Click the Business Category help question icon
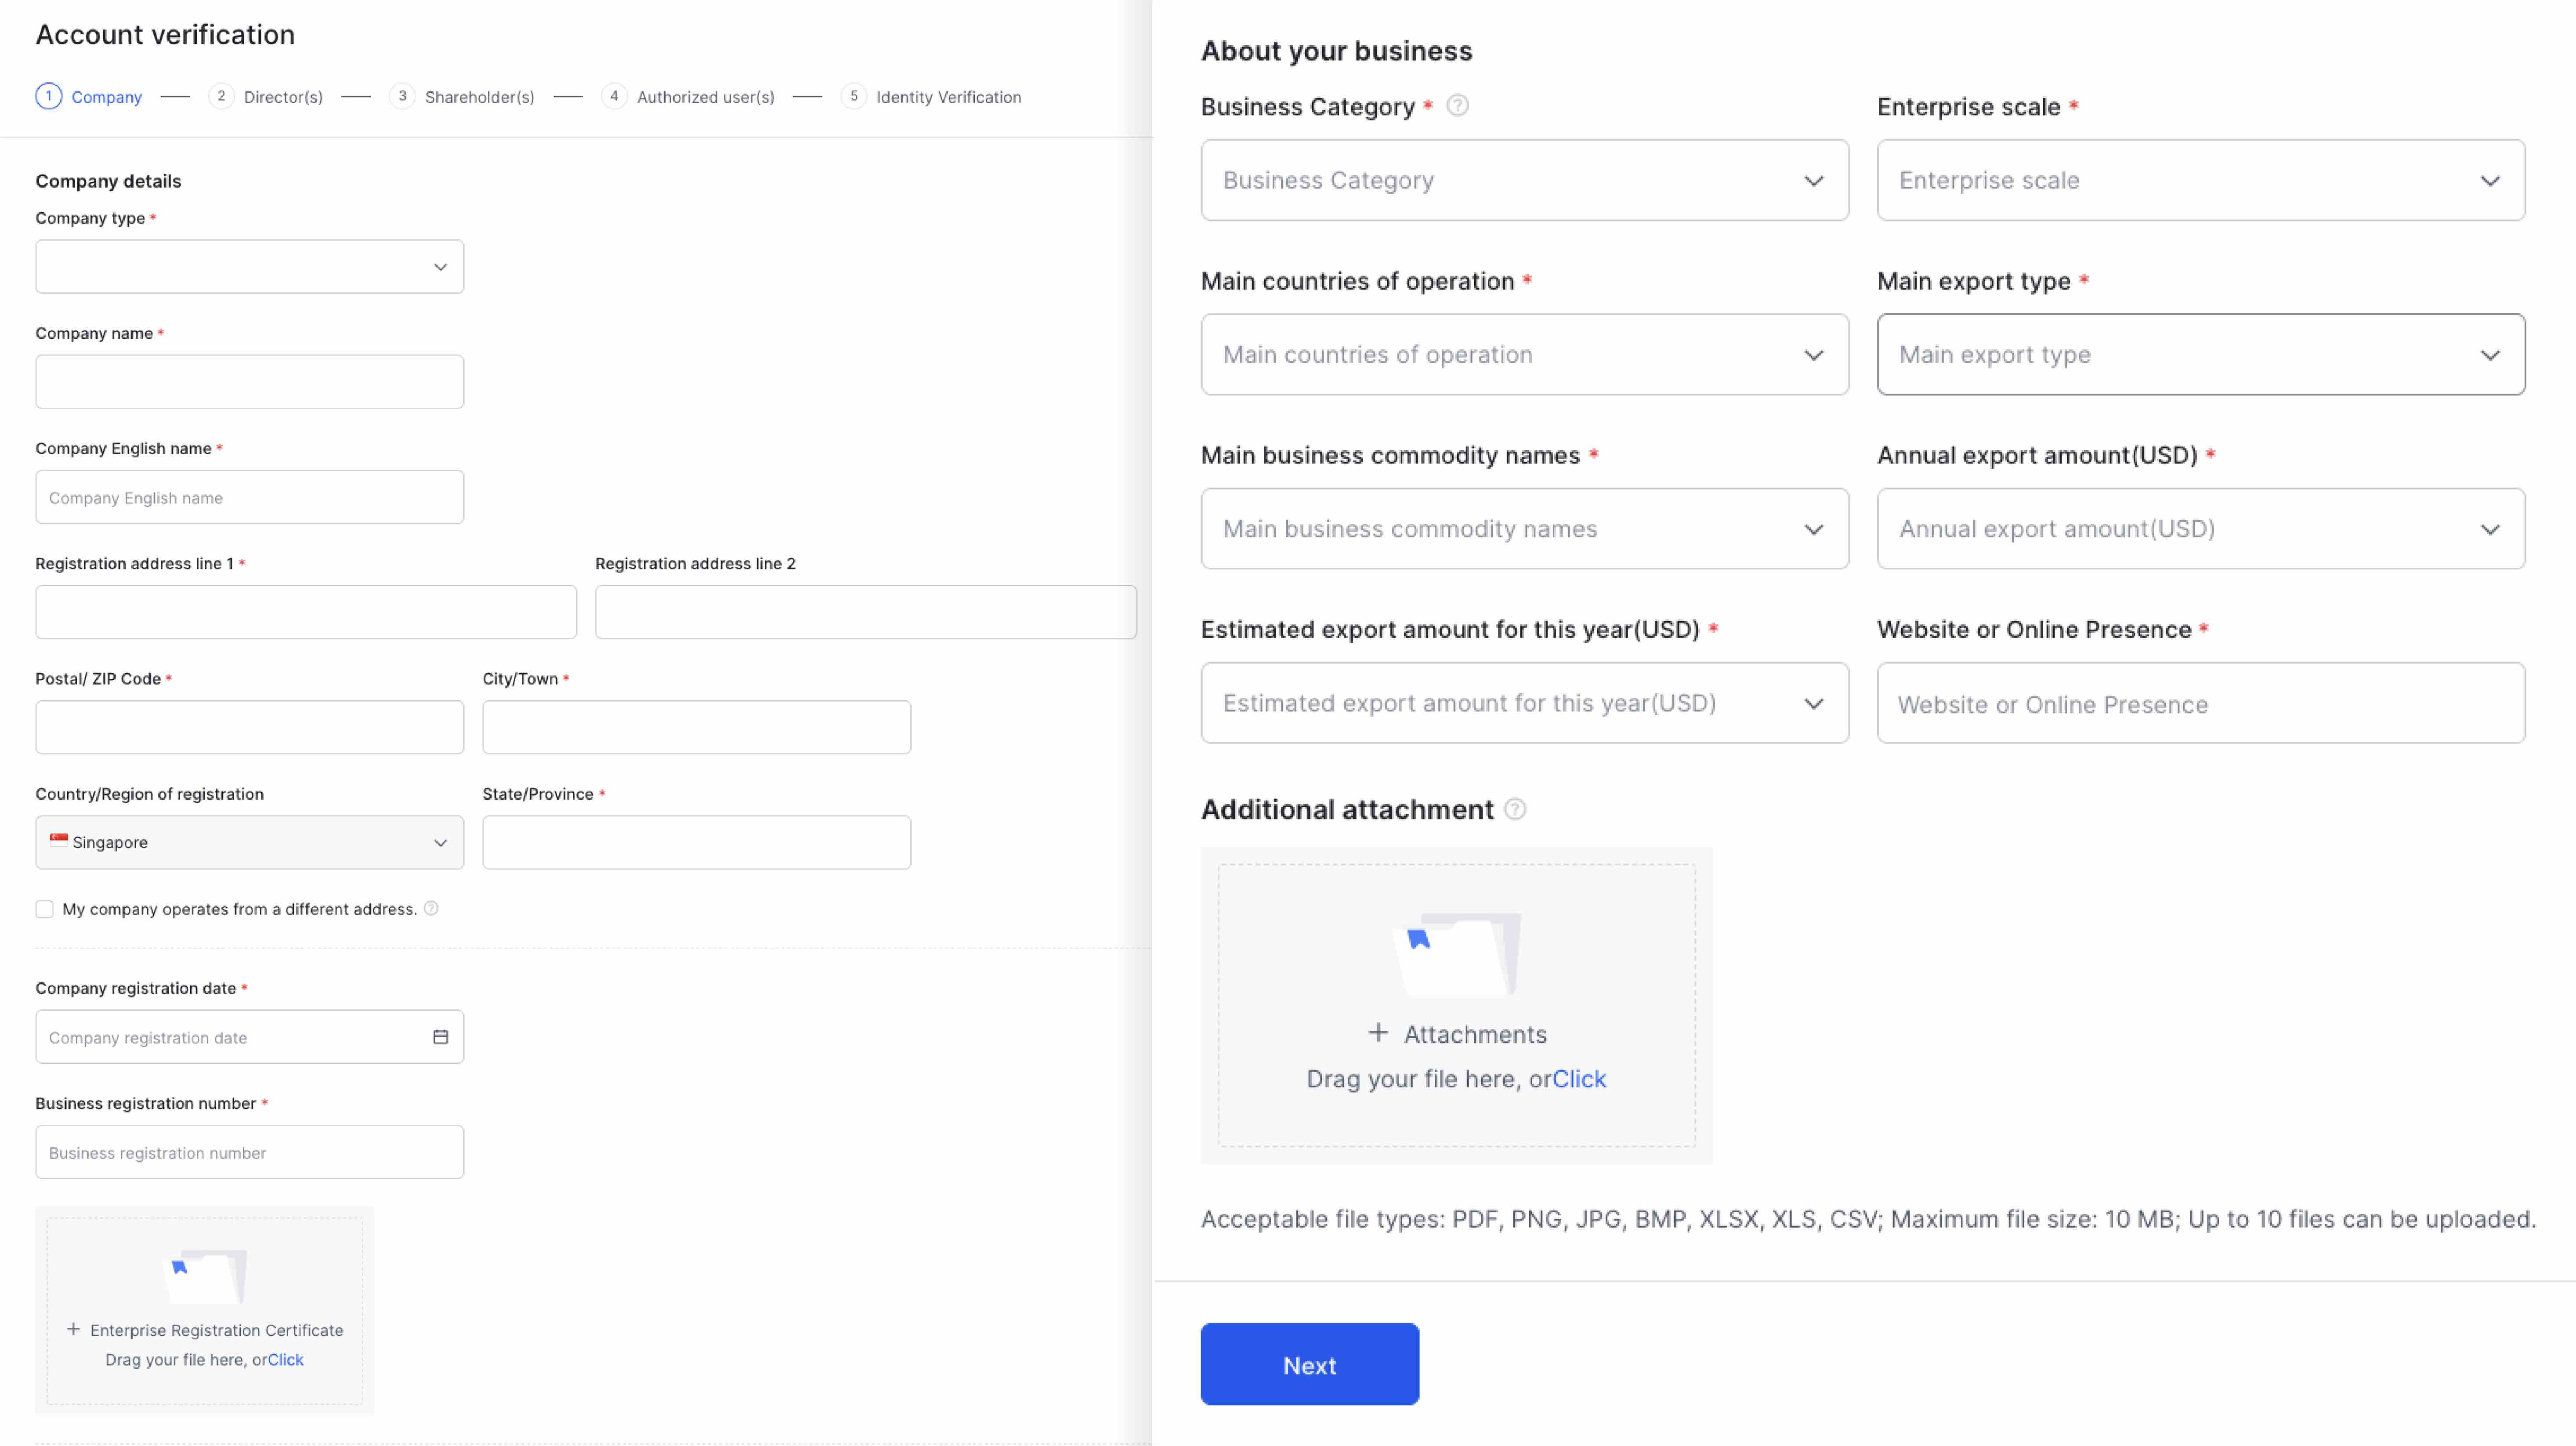 [1458, 106]
